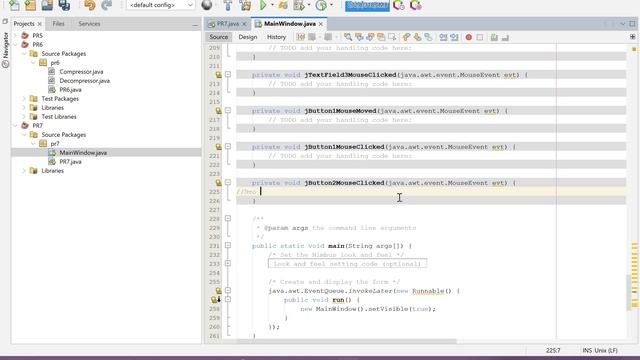
Task: Select MainWindow.java in project tree
Action: point(83,152)
